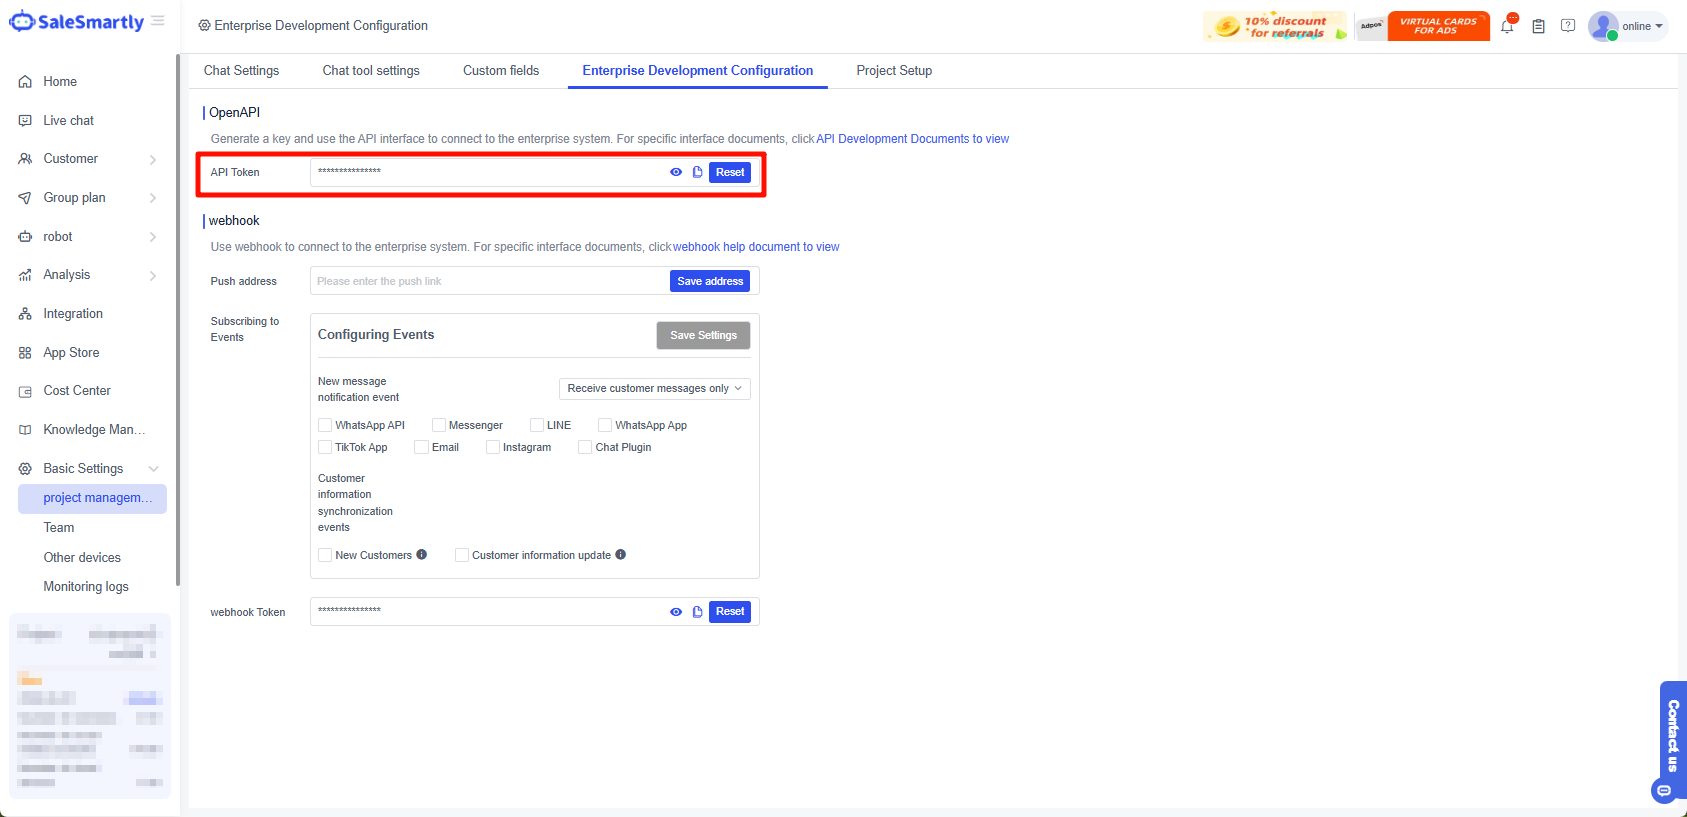Switch to the Chat Settings tab
The width and height of the screenshot is (1687, 817).
[241, 71]
